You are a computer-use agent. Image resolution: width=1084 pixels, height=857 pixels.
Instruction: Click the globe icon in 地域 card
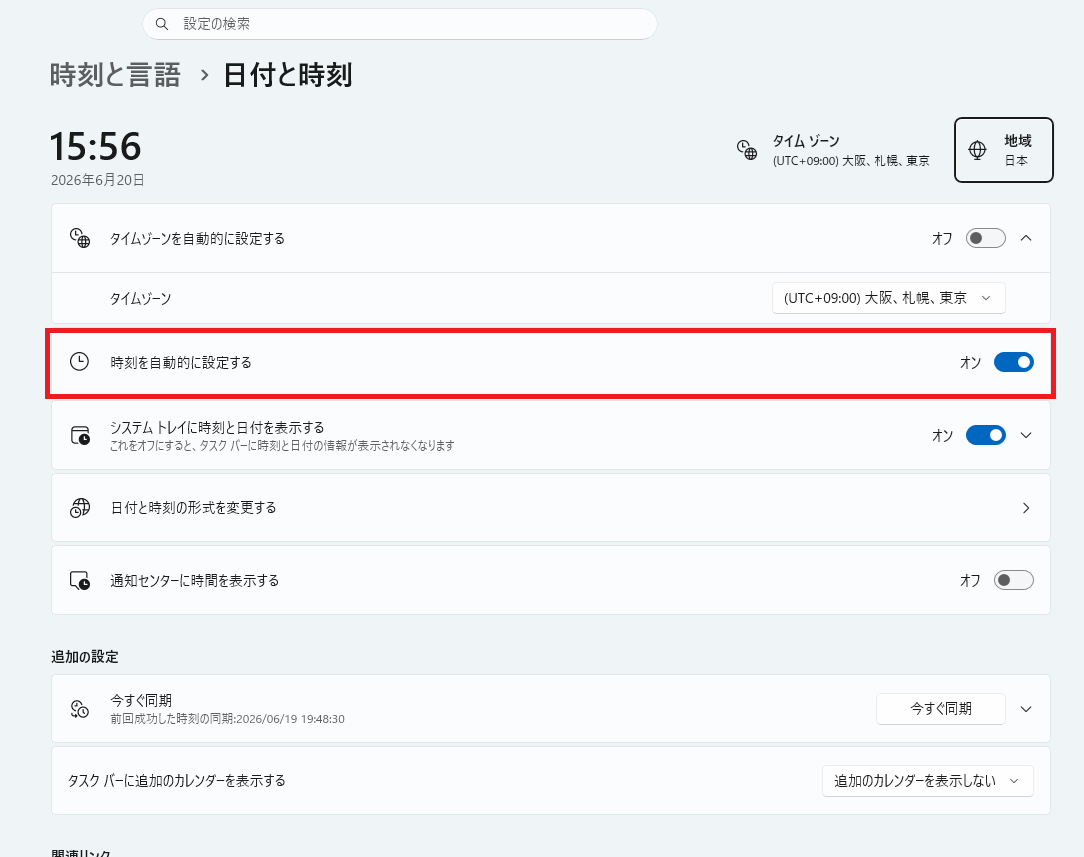tap(977, 149)
